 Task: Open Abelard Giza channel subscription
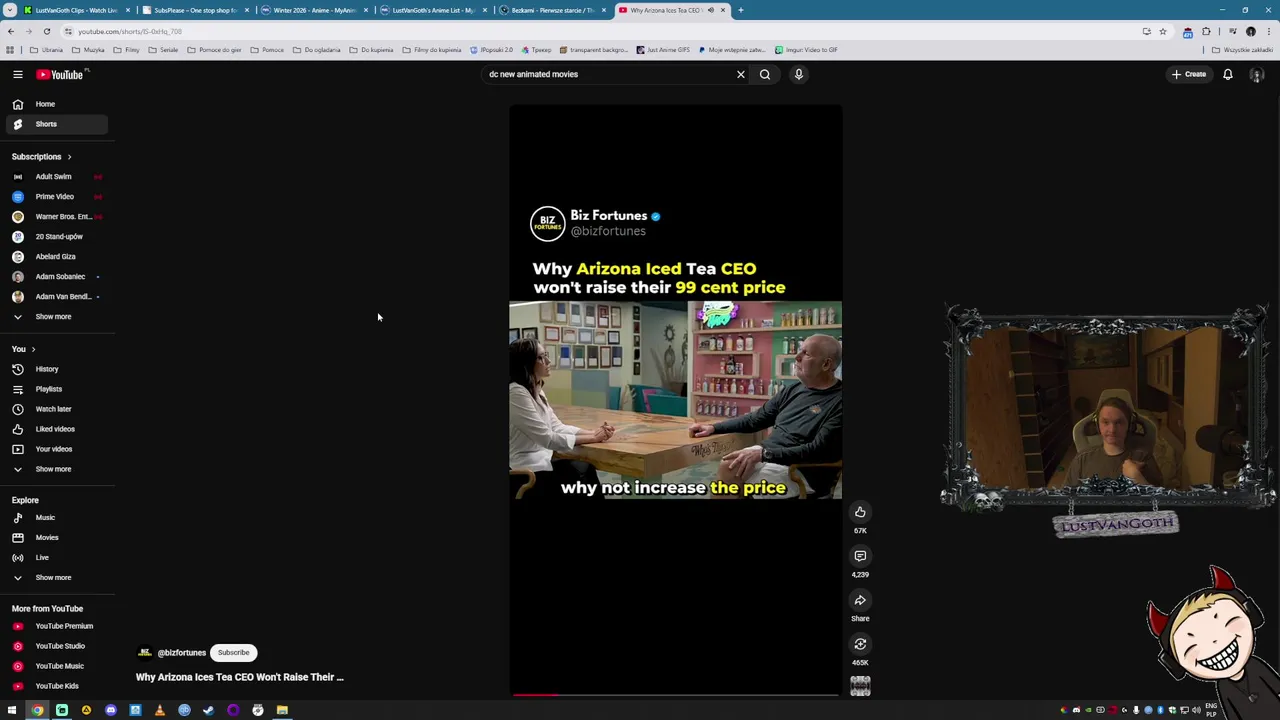pyautogui.click(x=55, y=256)
